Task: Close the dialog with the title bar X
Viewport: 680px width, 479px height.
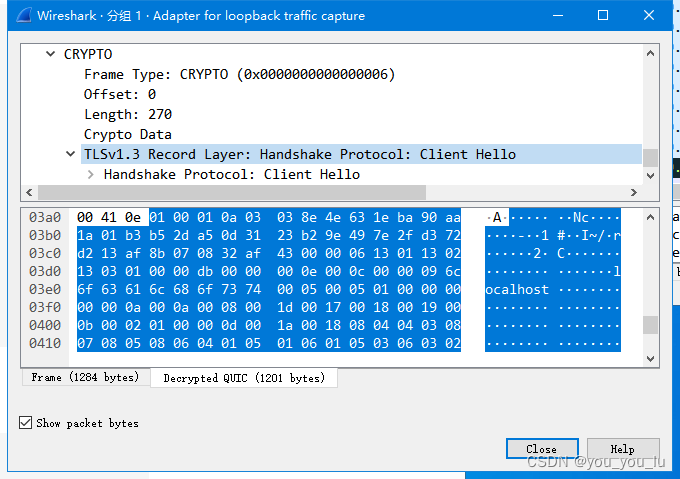Action: (x=649, y=16)
